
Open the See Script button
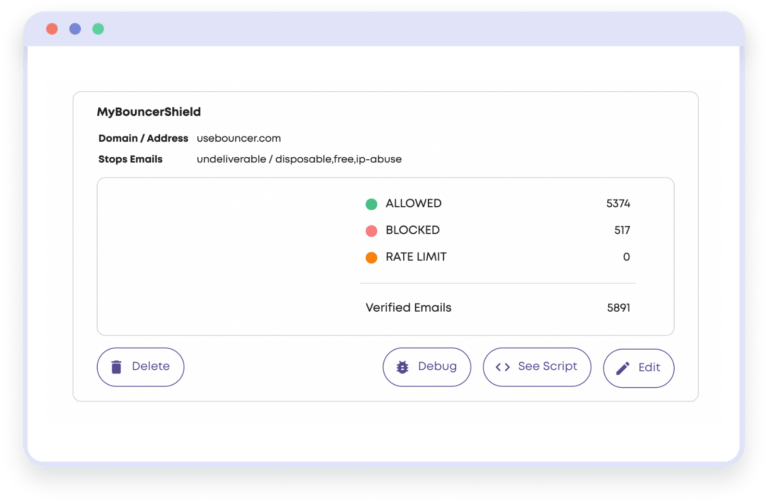[537, 367]
